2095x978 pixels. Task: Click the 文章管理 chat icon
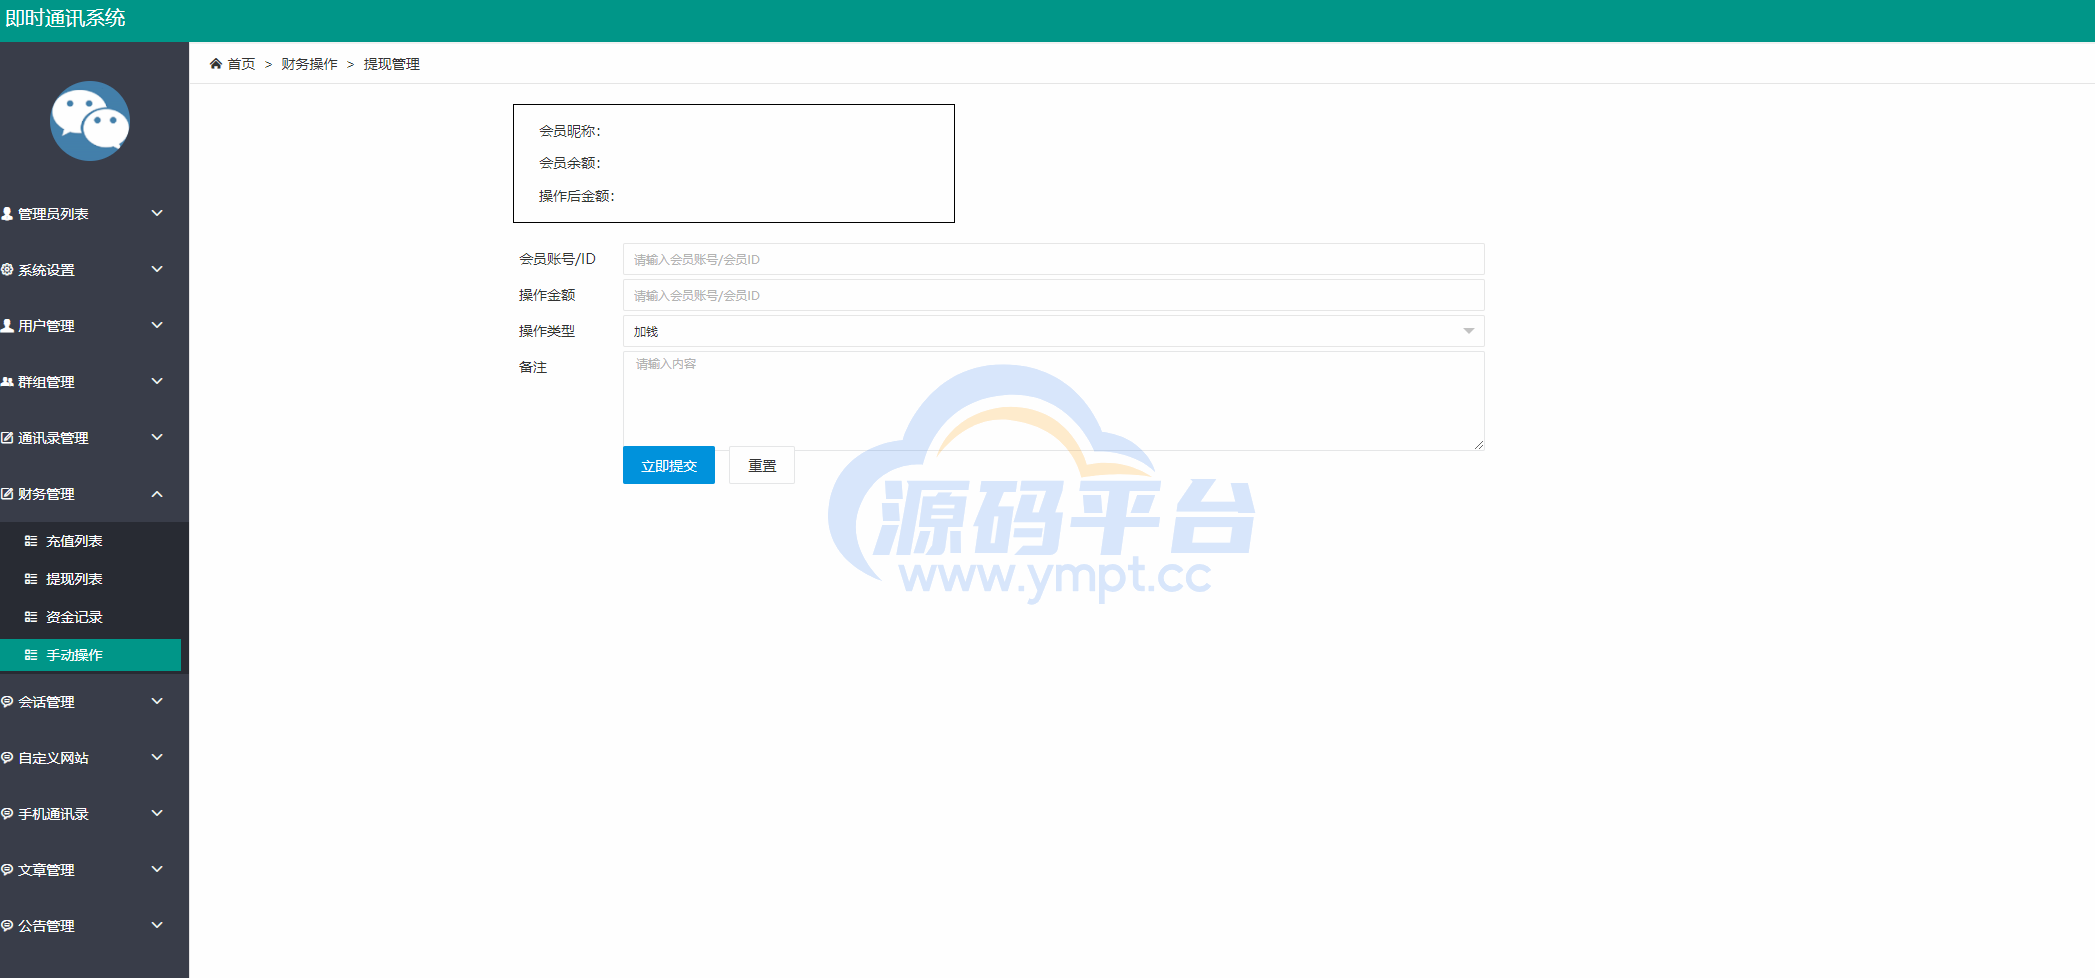click(7, 870)
